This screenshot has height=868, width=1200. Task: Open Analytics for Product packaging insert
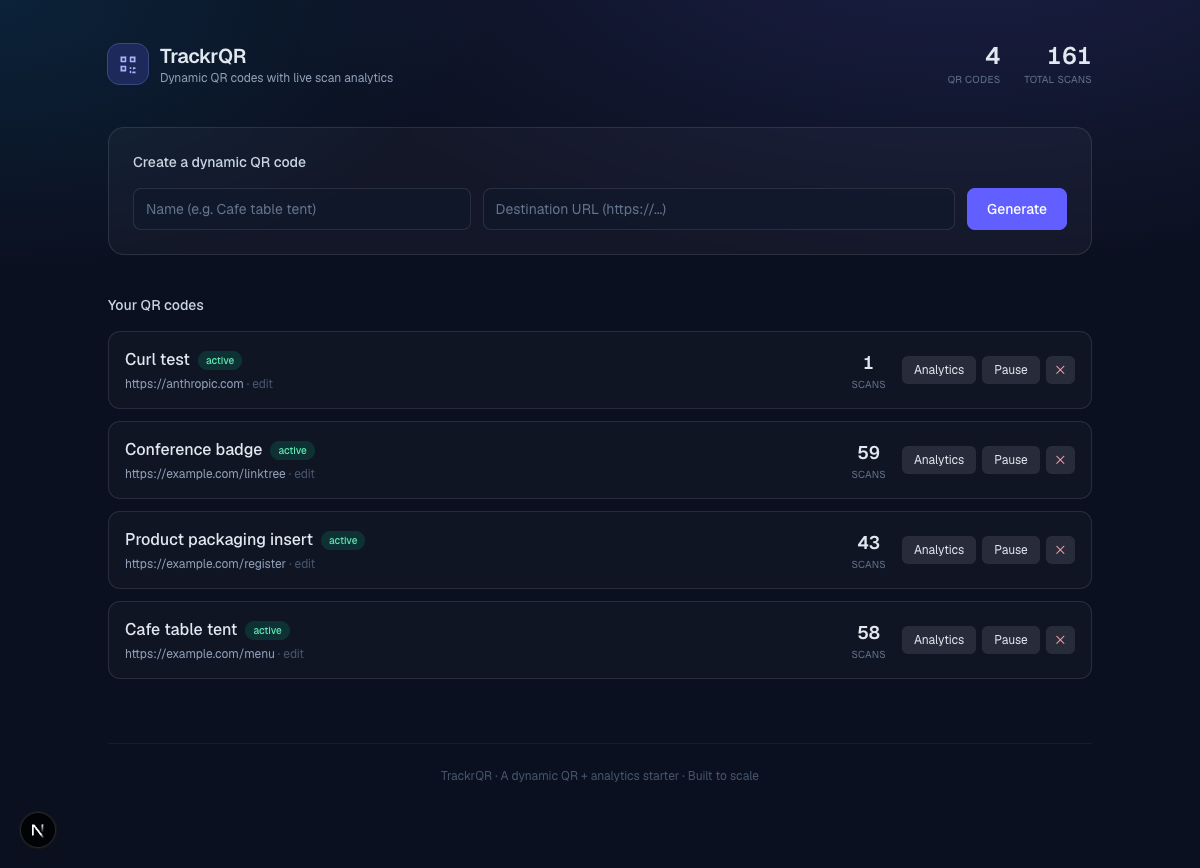click(939, 550)
